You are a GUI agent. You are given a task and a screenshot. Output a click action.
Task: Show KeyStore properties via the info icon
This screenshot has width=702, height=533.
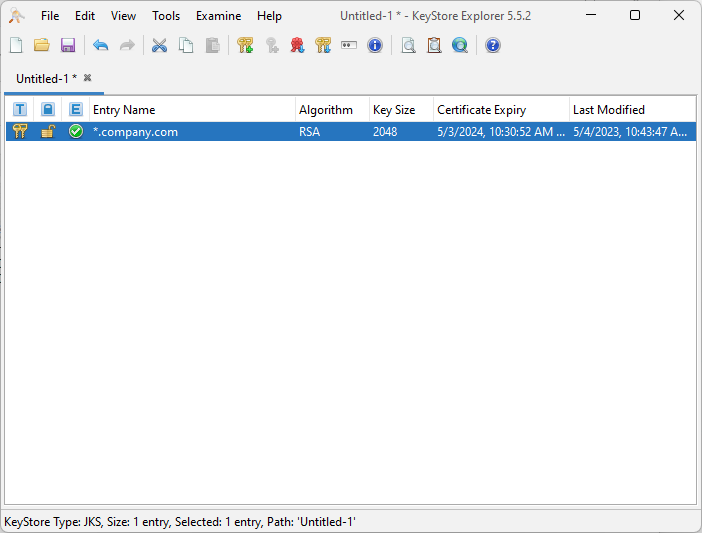tap(375, 45)
